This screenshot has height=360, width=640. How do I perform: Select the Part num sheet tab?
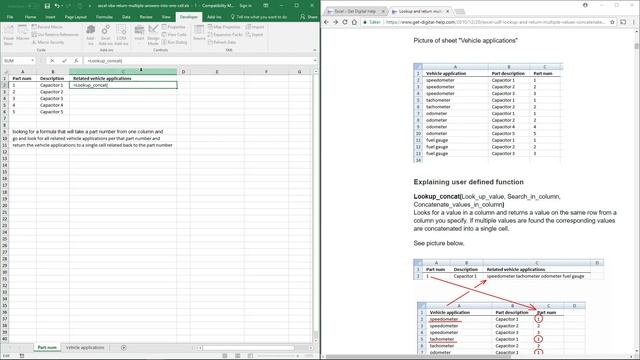click(47, 347)
